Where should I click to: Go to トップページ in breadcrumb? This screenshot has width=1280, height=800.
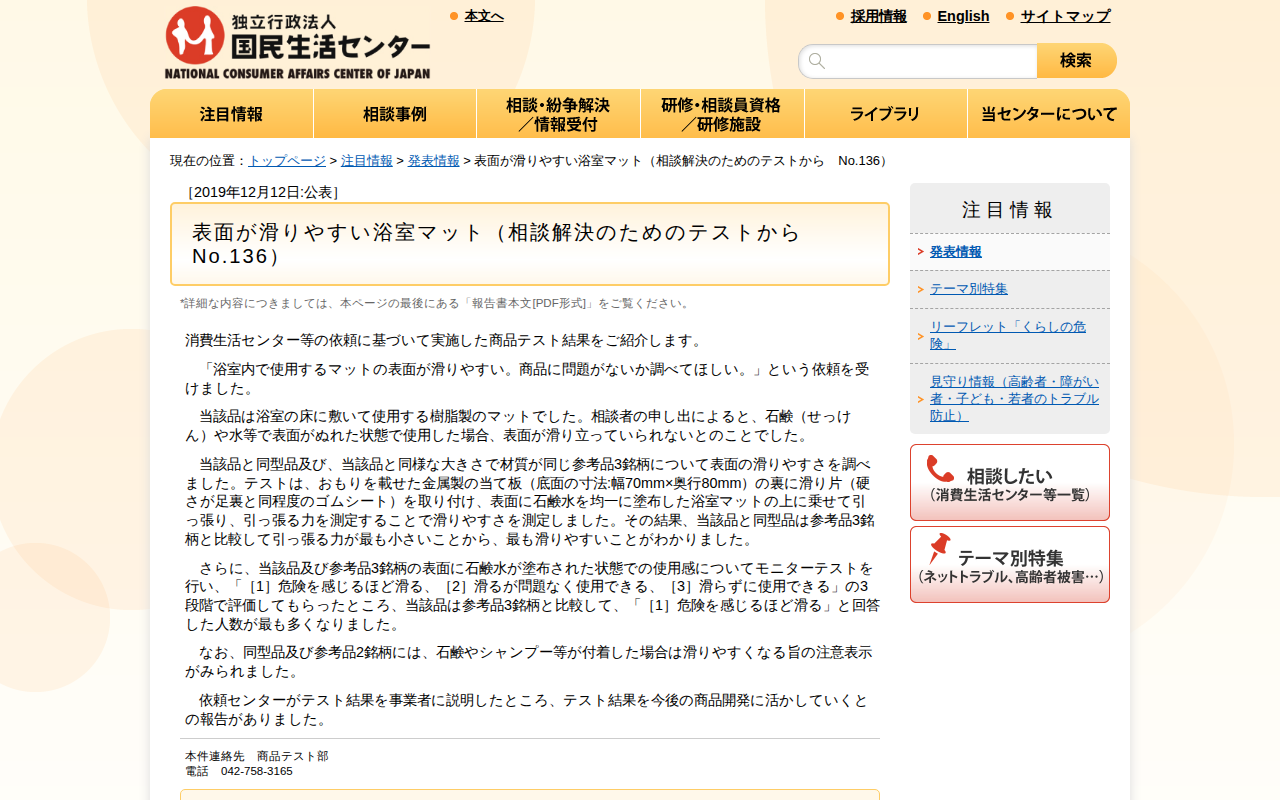(x=287, y=160)
